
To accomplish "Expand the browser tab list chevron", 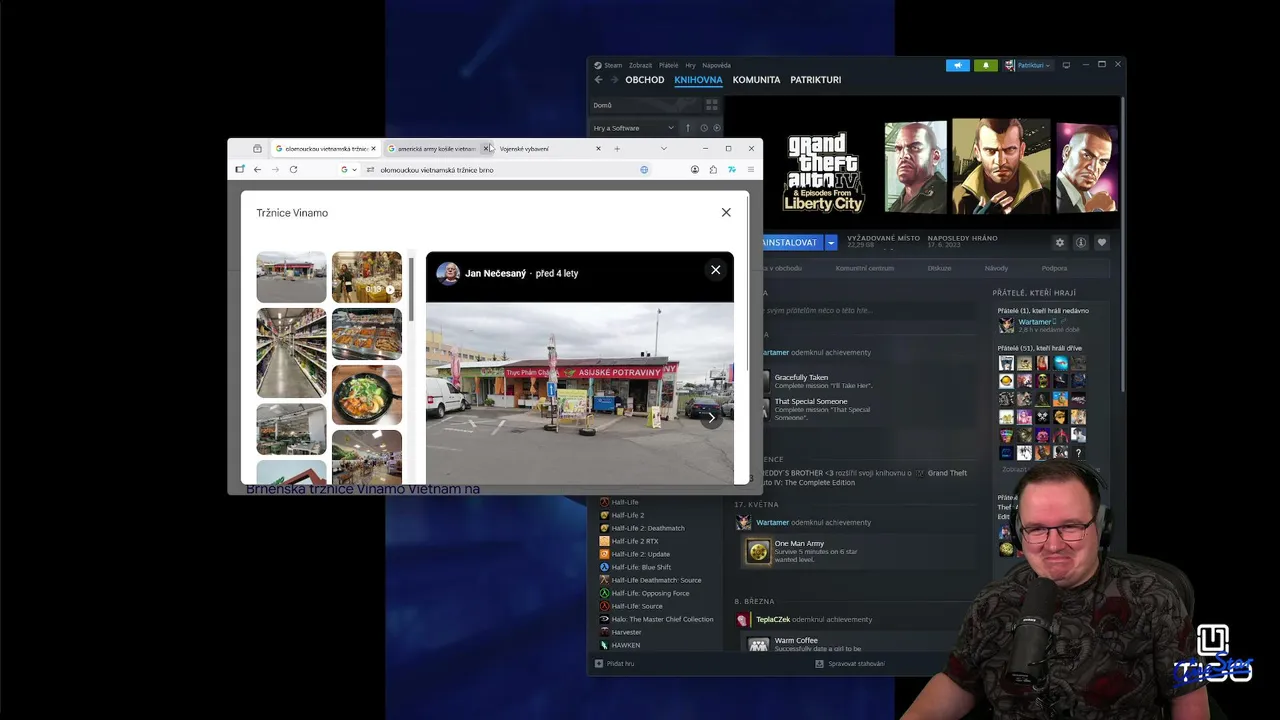I will [663, 149].
